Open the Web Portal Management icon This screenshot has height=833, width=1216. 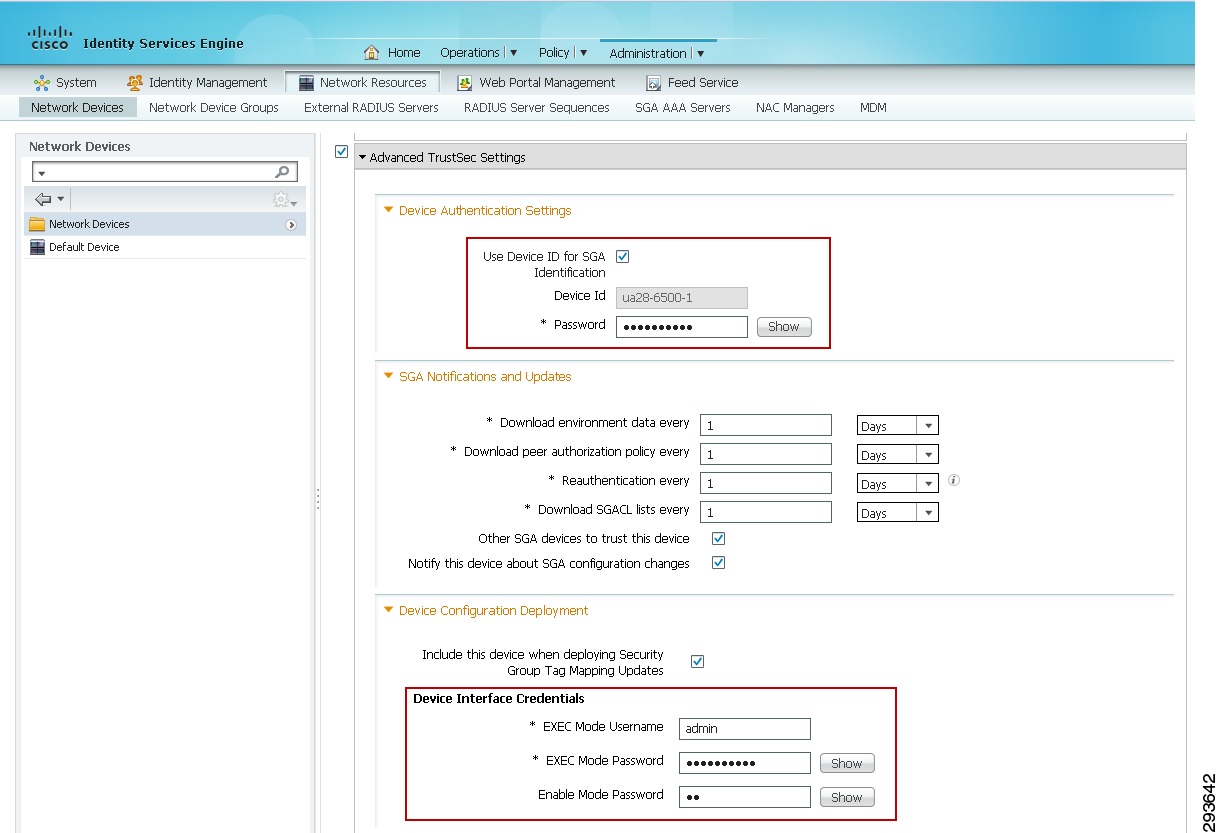(465, 83)
